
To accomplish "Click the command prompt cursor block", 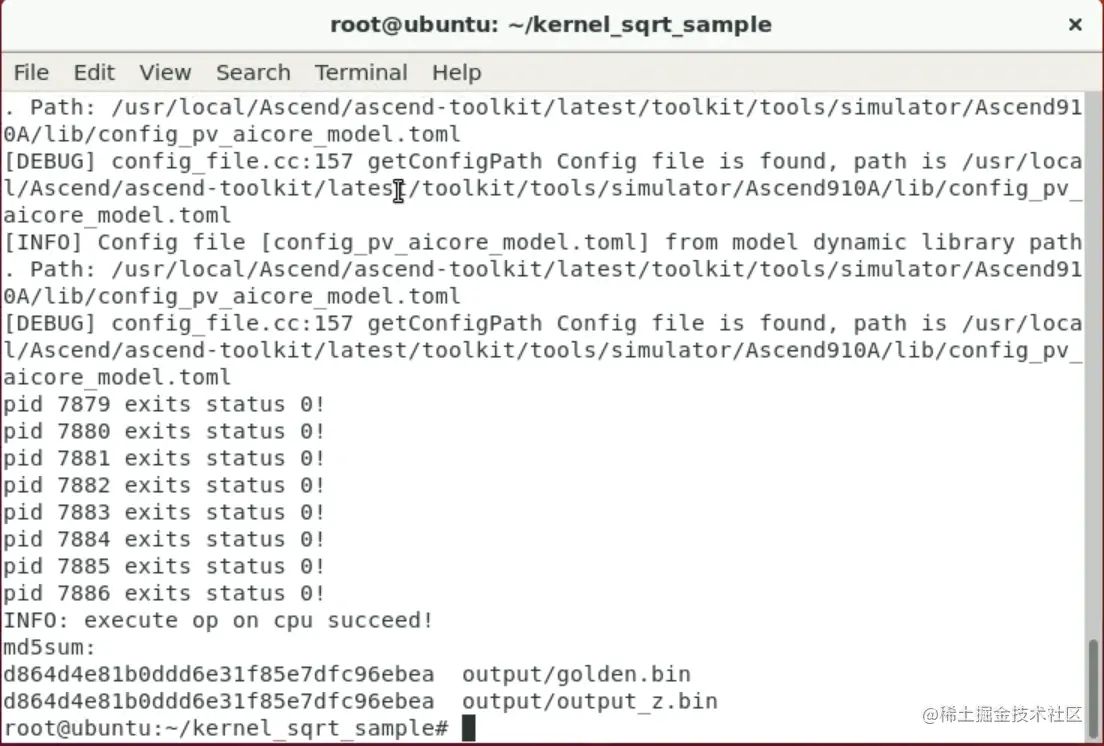I will pos(468,728).
